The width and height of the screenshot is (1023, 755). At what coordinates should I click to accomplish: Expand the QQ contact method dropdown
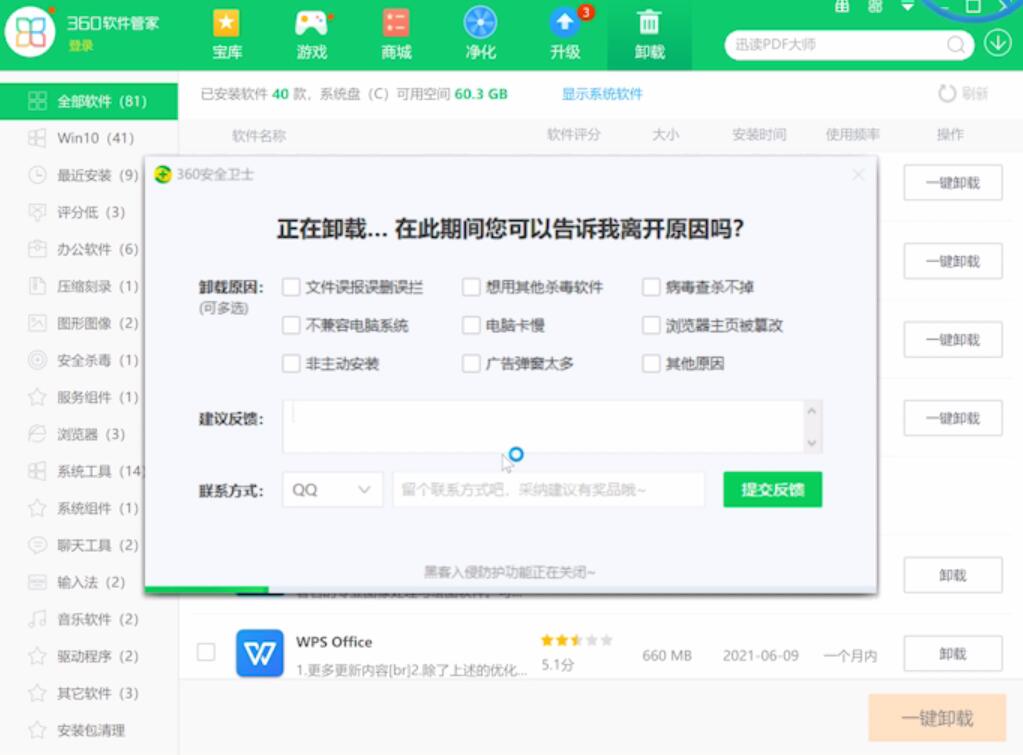(331, 489)
